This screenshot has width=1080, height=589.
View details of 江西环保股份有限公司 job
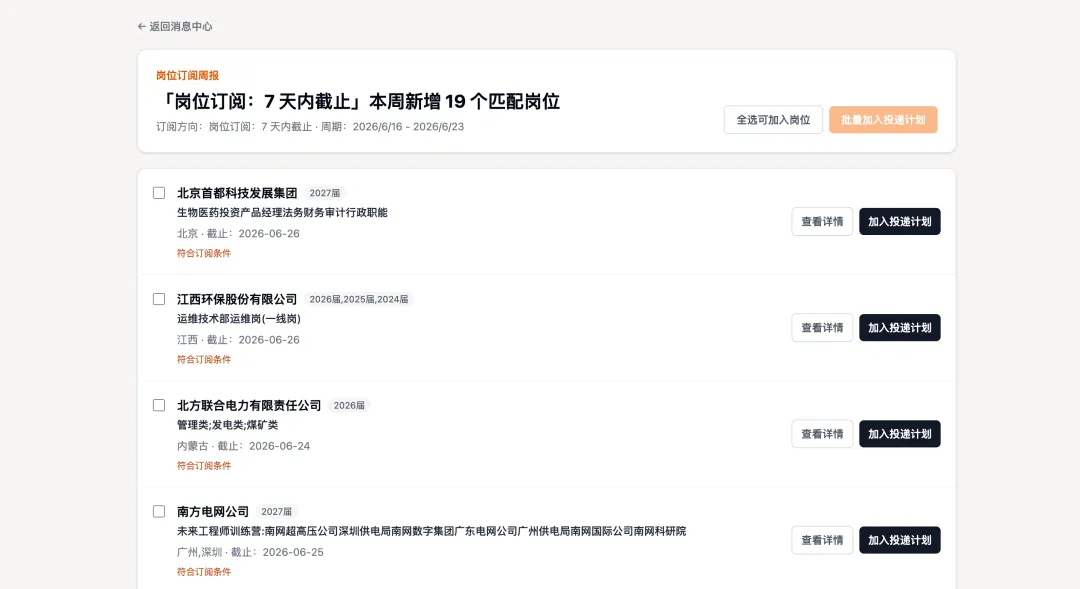[x=822, y=328]
